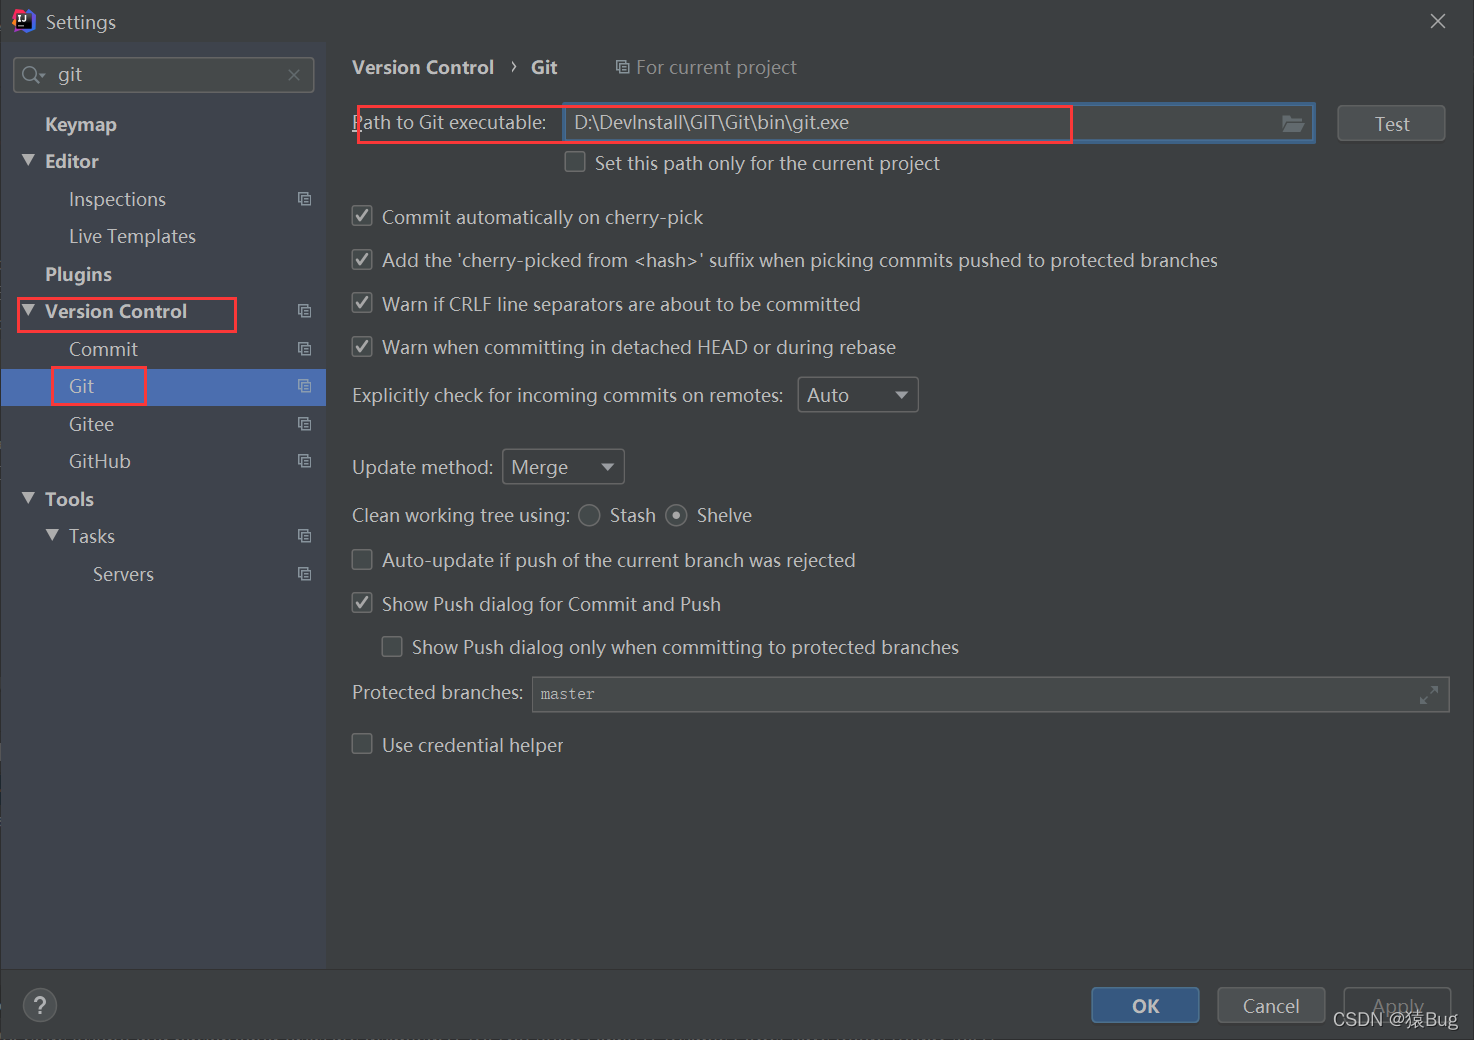Uncheck 'Show Push dialog for Commit and Push'
This screenshot has width=1474, height=1040.
362,603
